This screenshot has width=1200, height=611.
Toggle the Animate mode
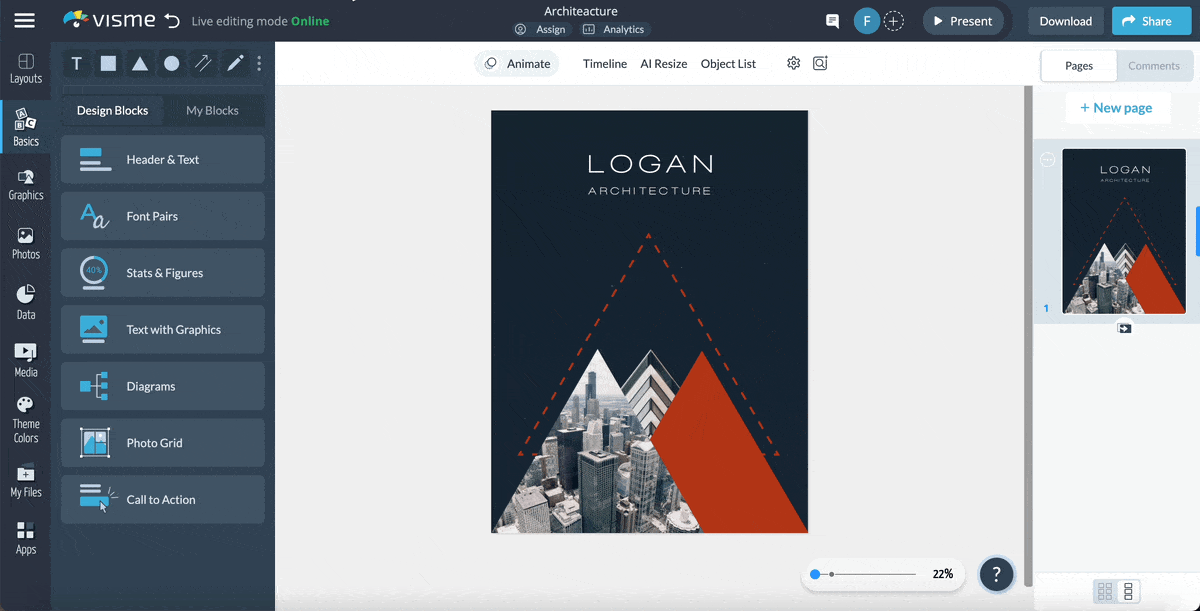(x=516, y=63)
